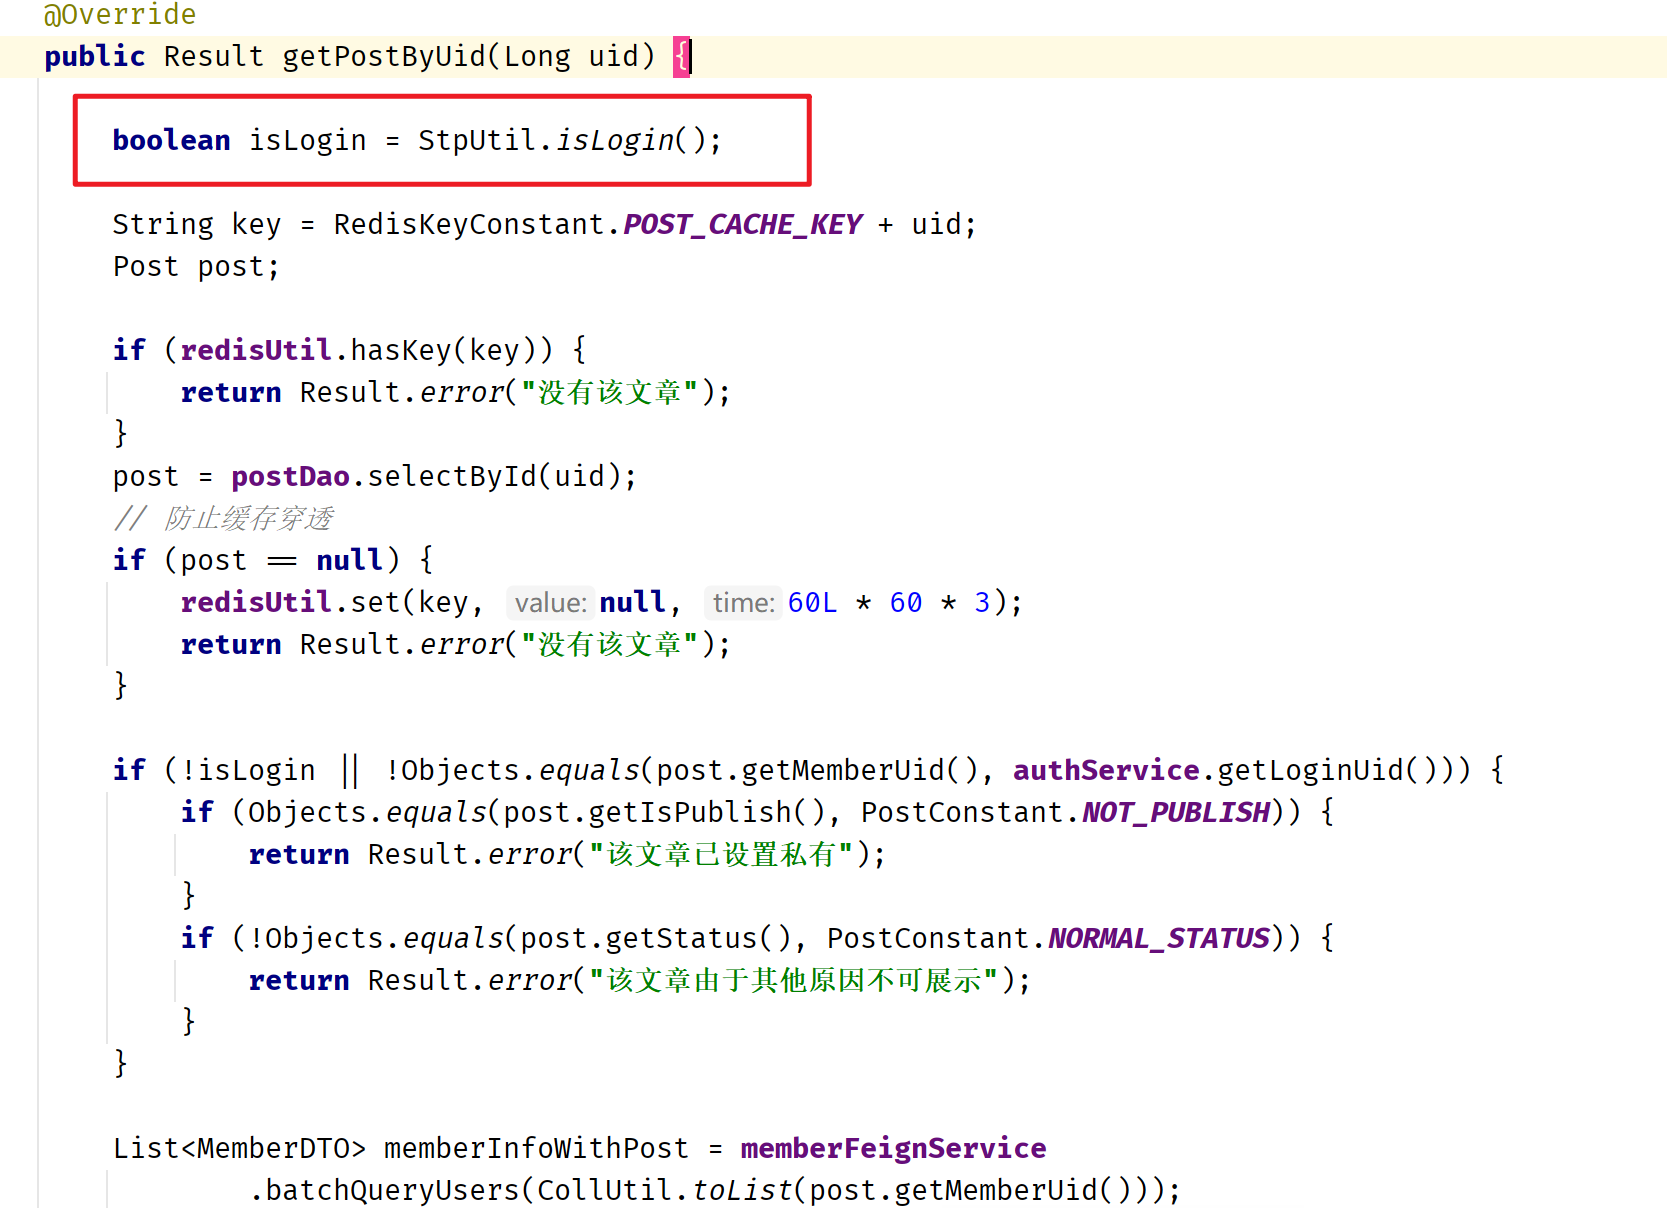
Task: Click authService.getLoginUid() call
Action: (x=1233, y=770)
